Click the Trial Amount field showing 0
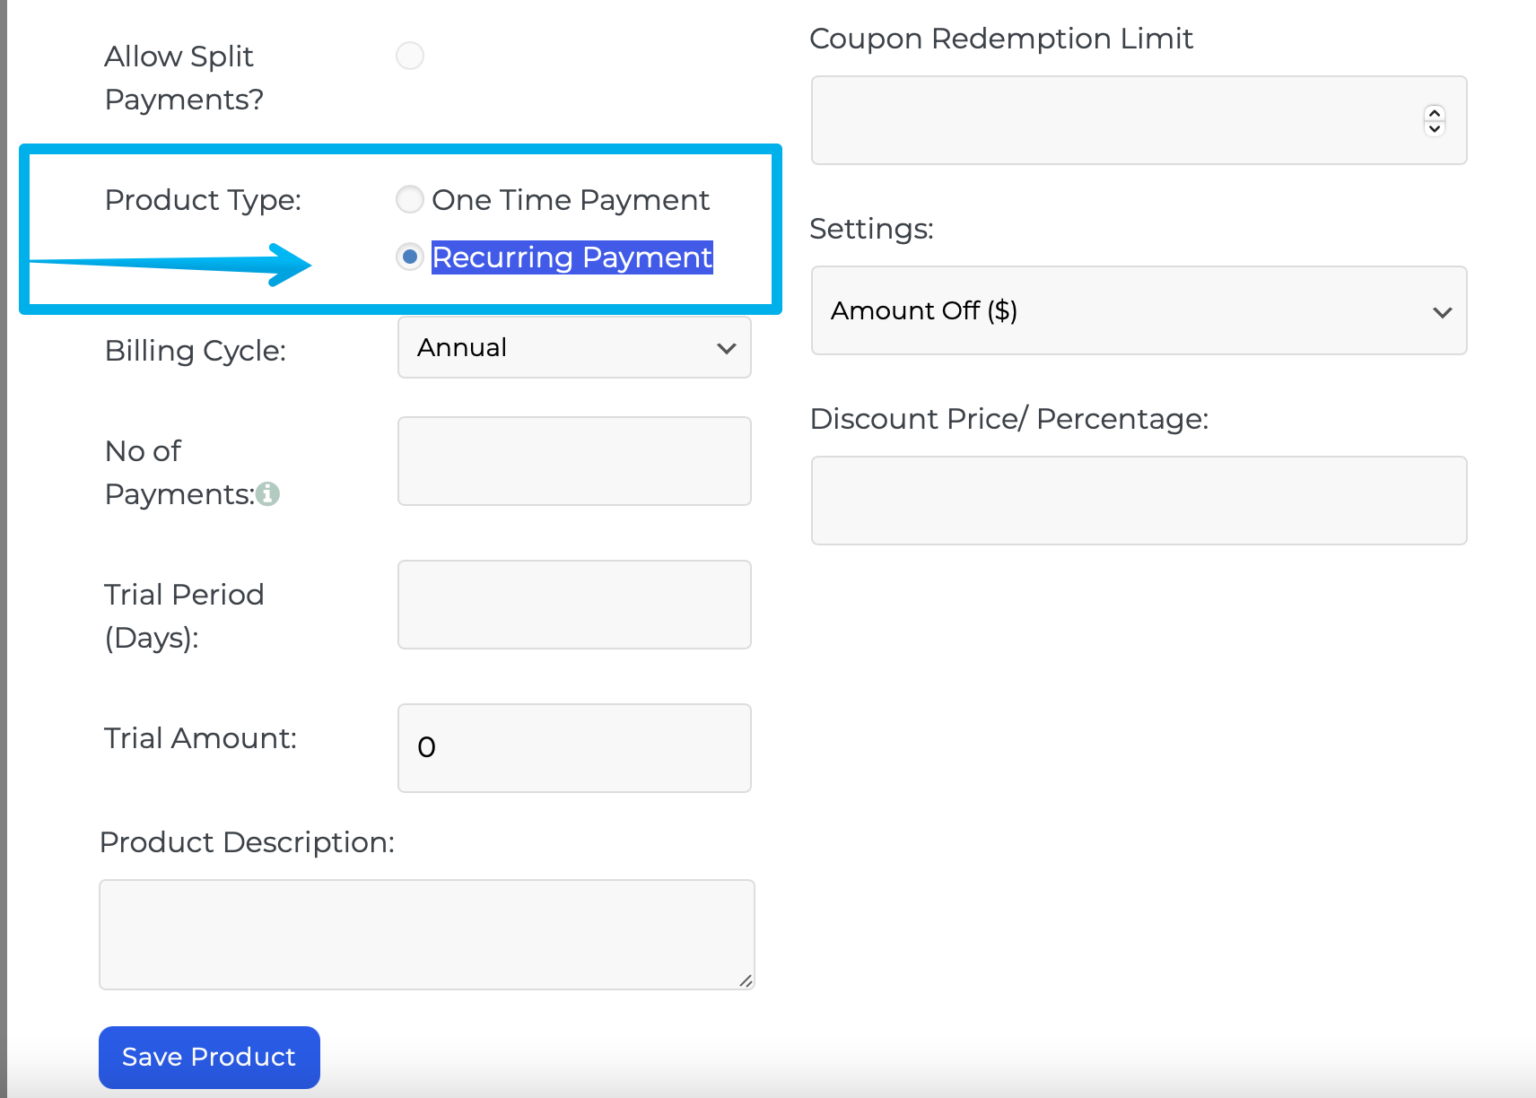Image resolution: width=1536 pixels, height=1098 pixels. click(x=574, y=747)
